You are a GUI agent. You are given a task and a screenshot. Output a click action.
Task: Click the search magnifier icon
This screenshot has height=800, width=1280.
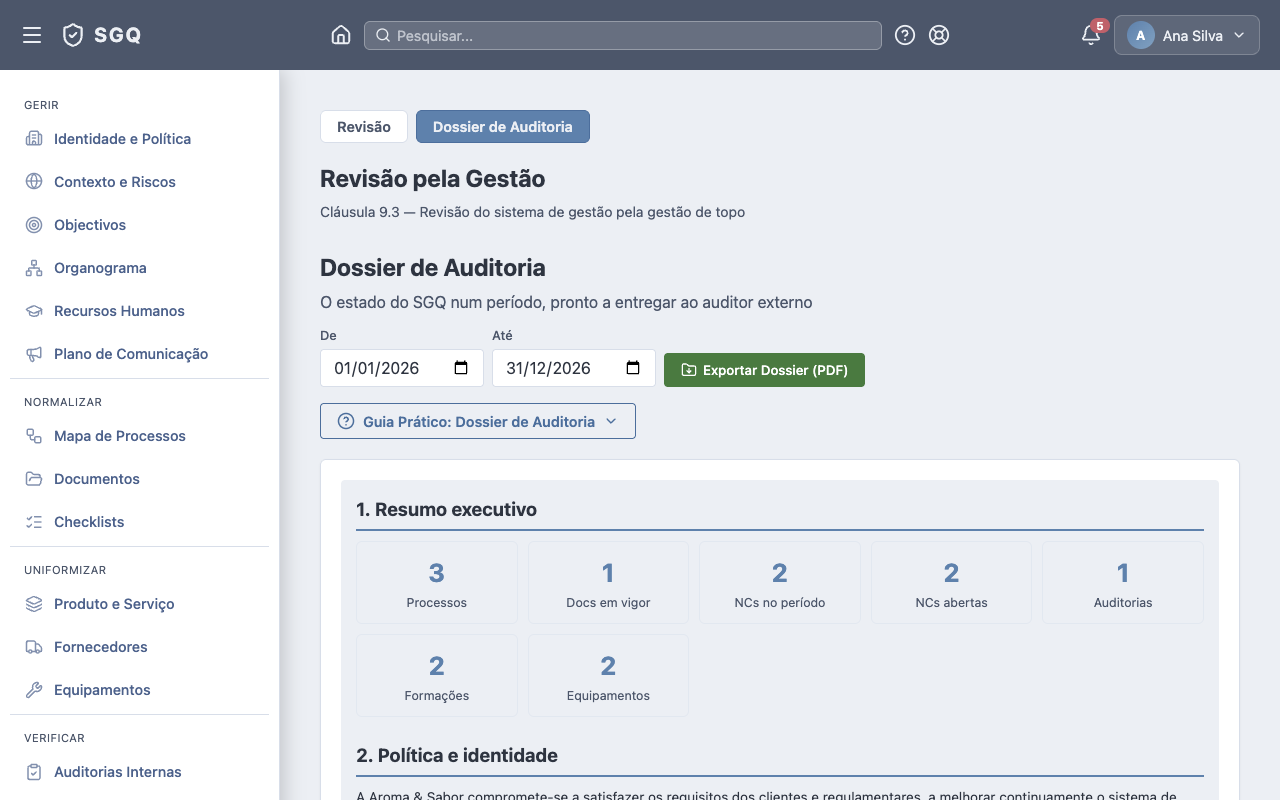point(382,35)
